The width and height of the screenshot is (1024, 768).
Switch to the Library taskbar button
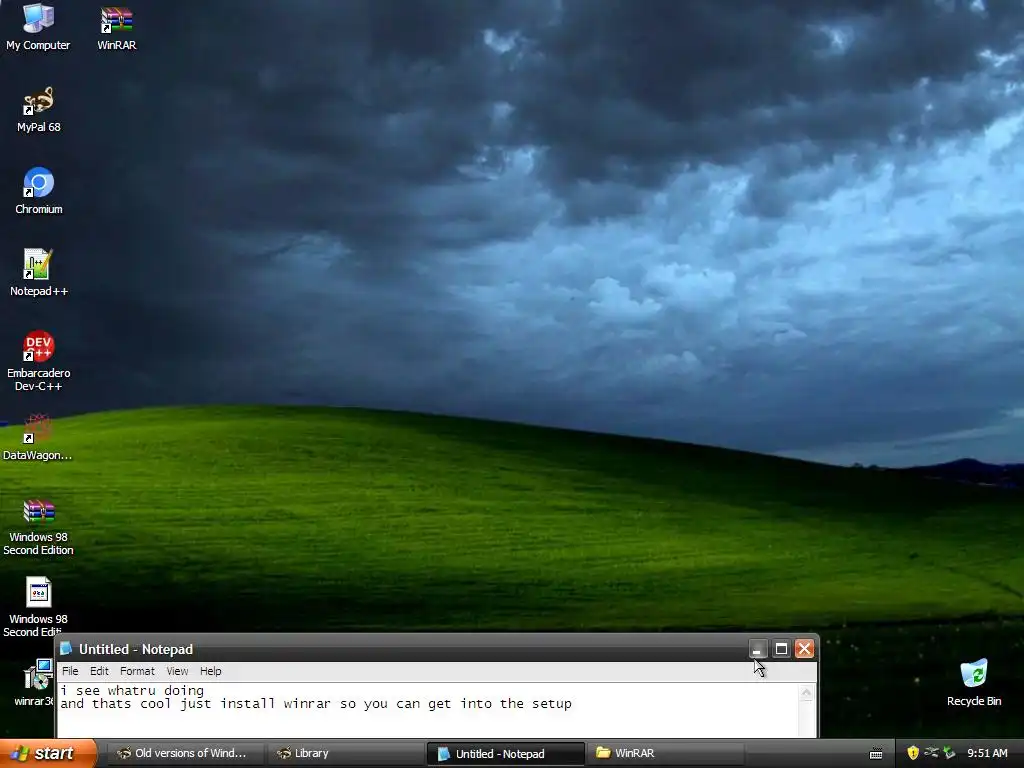(x=345, y=754)
